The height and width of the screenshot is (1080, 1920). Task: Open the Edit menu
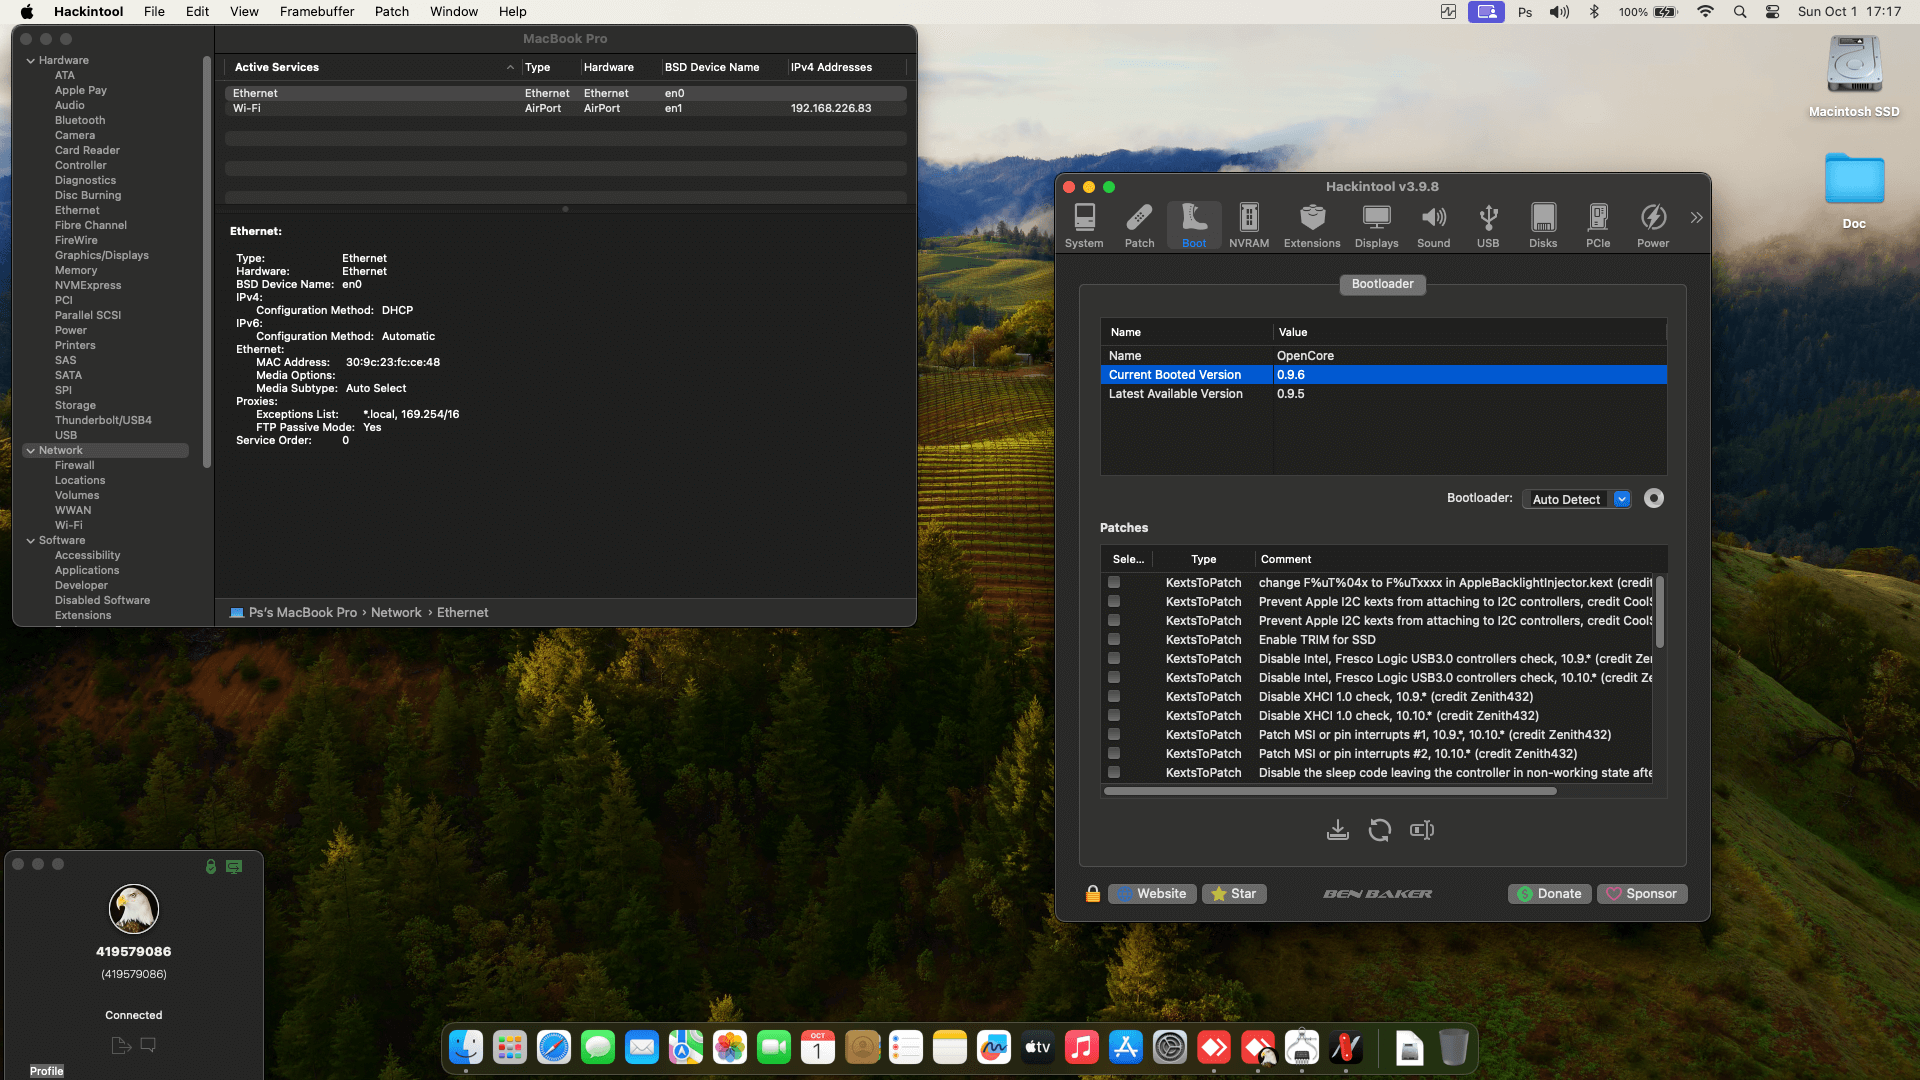coord(197,12)
